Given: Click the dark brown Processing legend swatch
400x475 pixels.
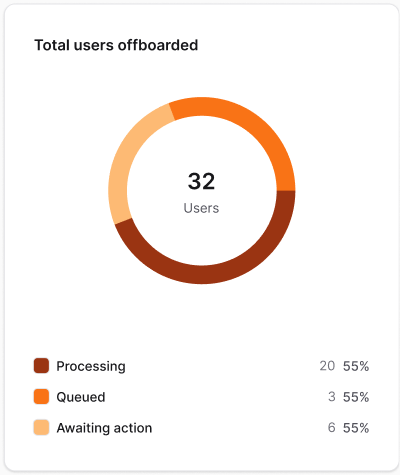Looking at the screenshot, I should 41,366.
